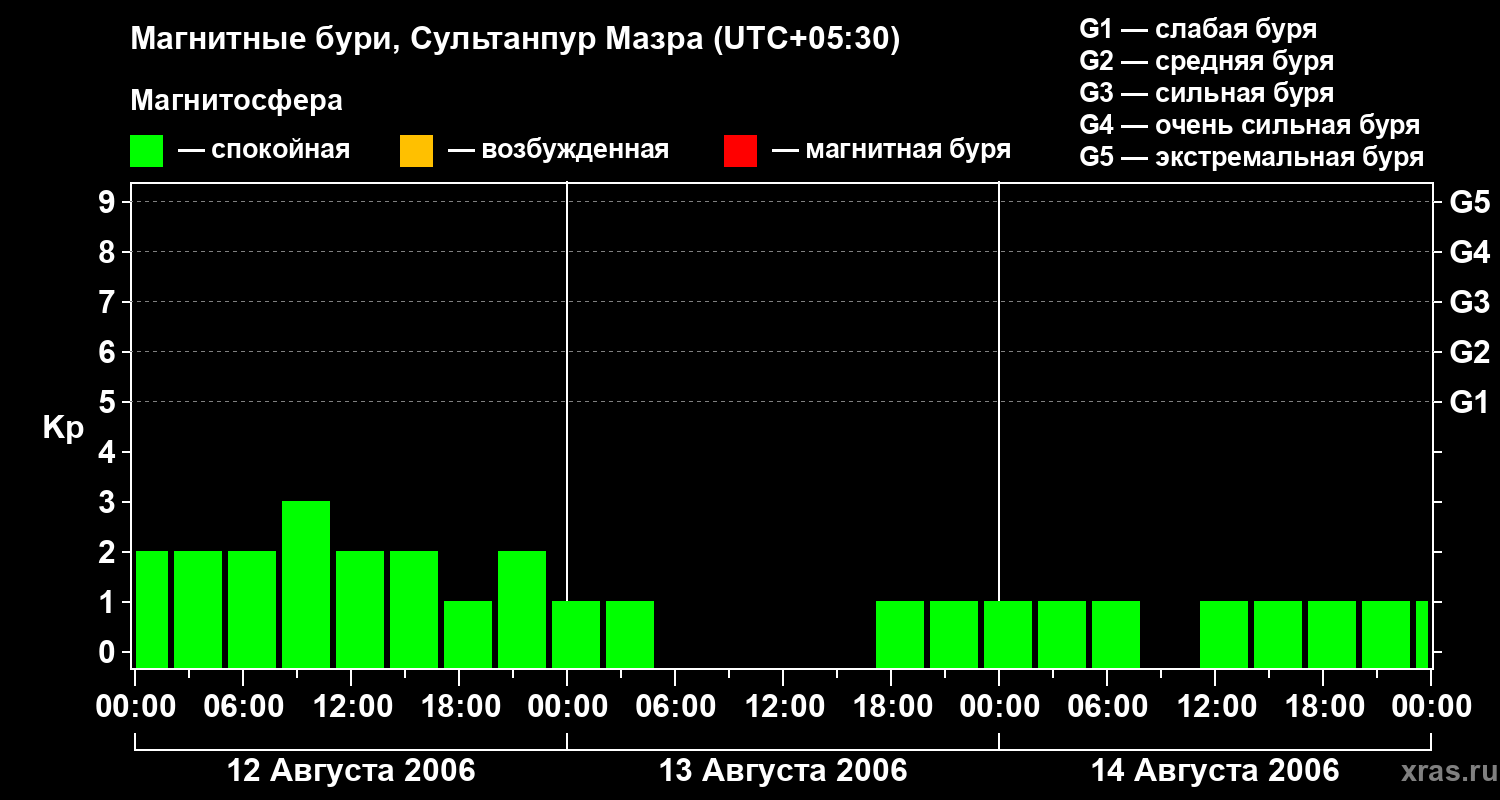Click the green 'спокойная' legend swatch
1500x800 pixels.
(x=147, y=151)
